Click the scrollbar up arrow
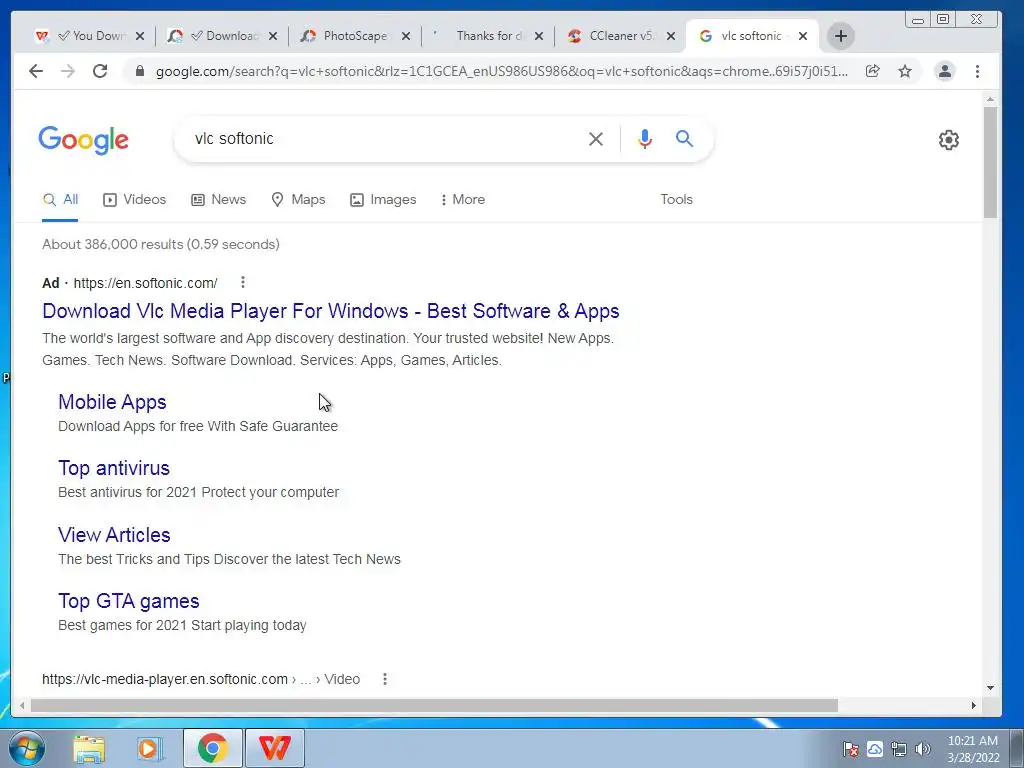The width and height of the screenshot is (1024, 768). pos(990,99)
